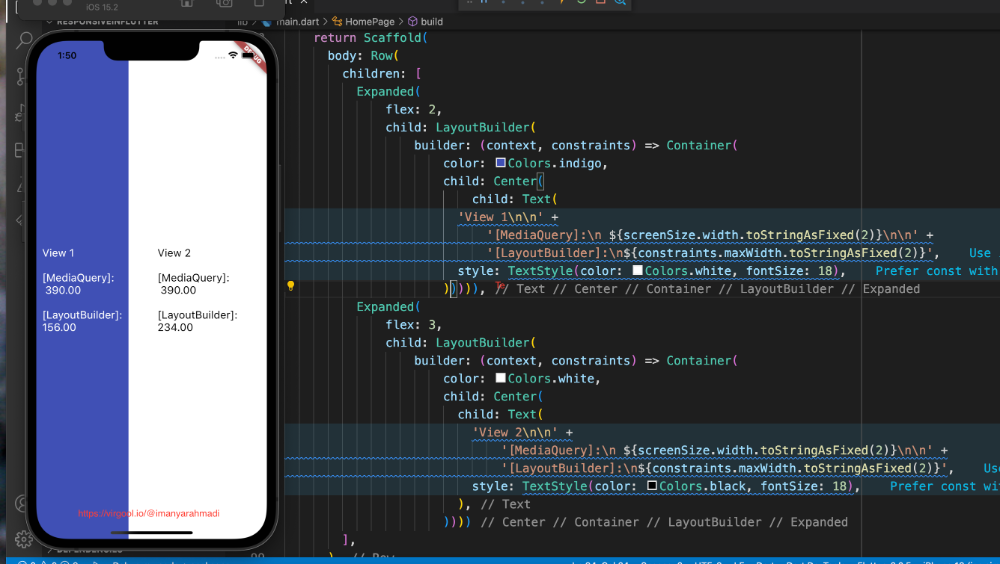Tap the simulator home indicator bar
1000x564 pixels.
[152, 532]
